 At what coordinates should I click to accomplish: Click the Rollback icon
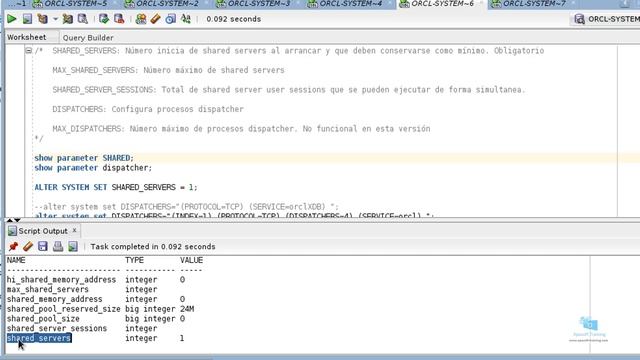pyautogui.click(x=119, y=19)
